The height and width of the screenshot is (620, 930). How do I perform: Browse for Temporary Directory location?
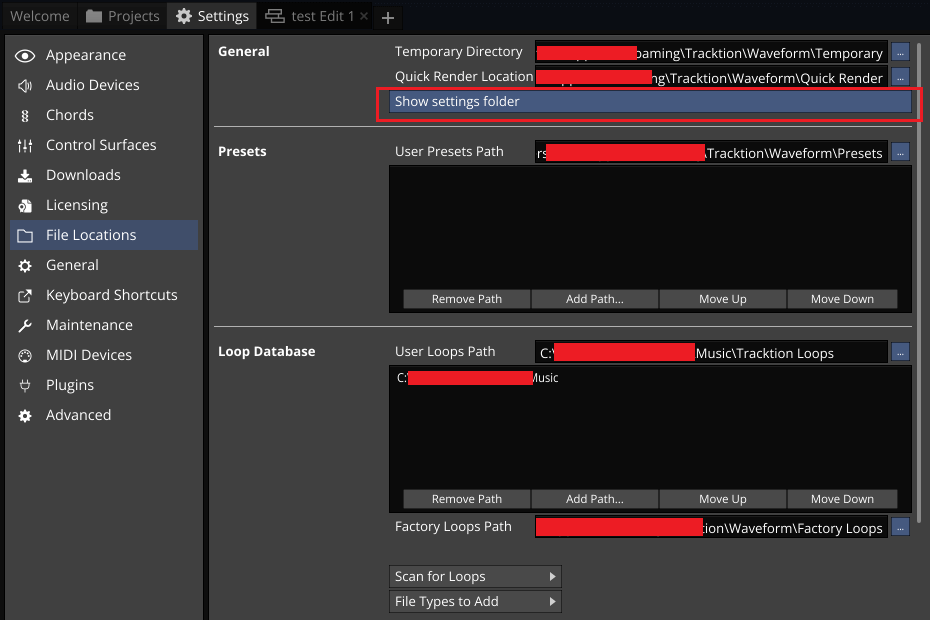click(x=900, y=52)
